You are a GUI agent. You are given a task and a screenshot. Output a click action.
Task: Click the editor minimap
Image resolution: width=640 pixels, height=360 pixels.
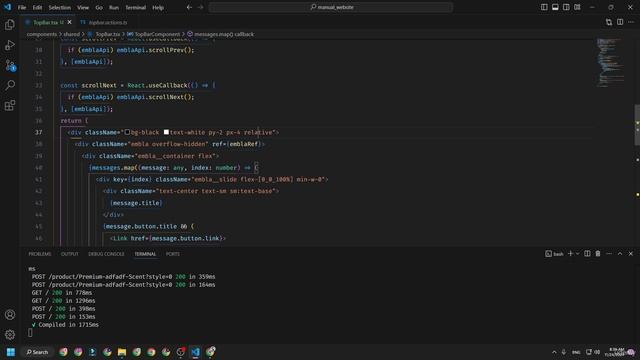(610, 63)
